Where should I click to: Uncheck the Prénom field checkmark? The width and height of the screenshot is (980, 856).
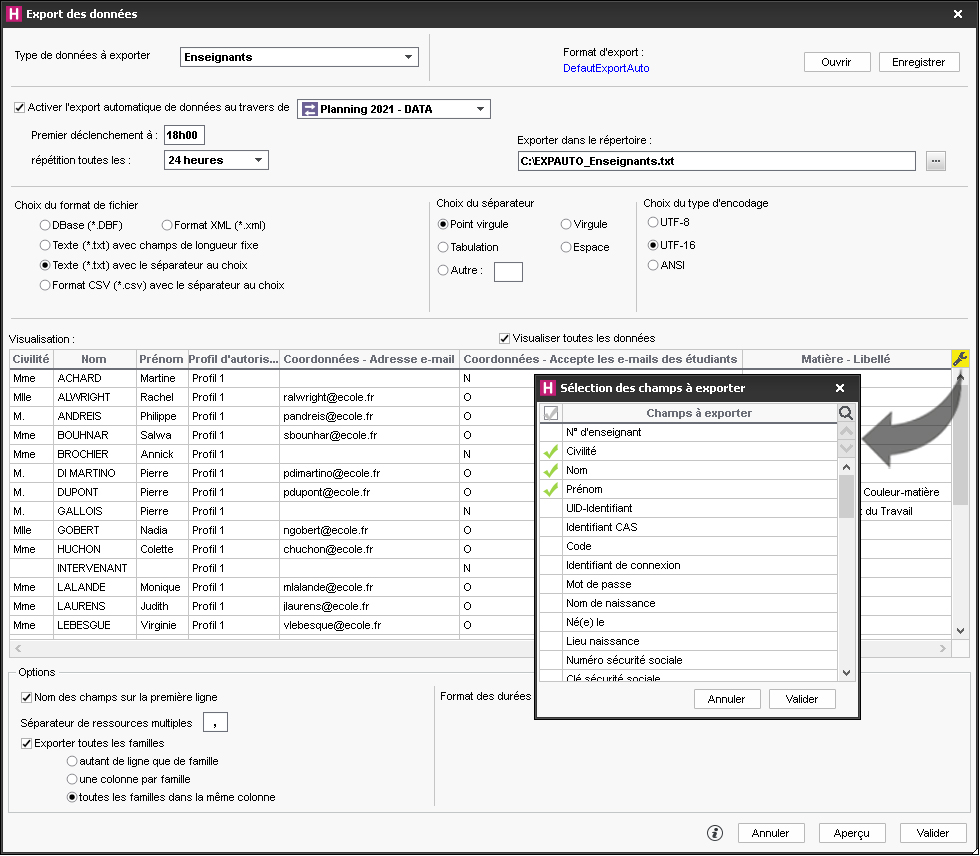click(x=551, y=489)
